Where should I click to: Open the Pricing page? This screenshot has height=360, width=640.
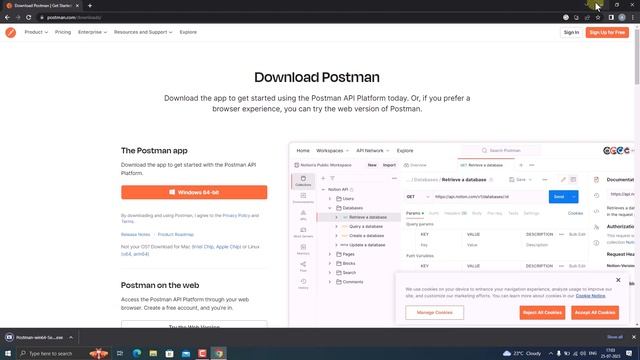click(x=63, y=32)
